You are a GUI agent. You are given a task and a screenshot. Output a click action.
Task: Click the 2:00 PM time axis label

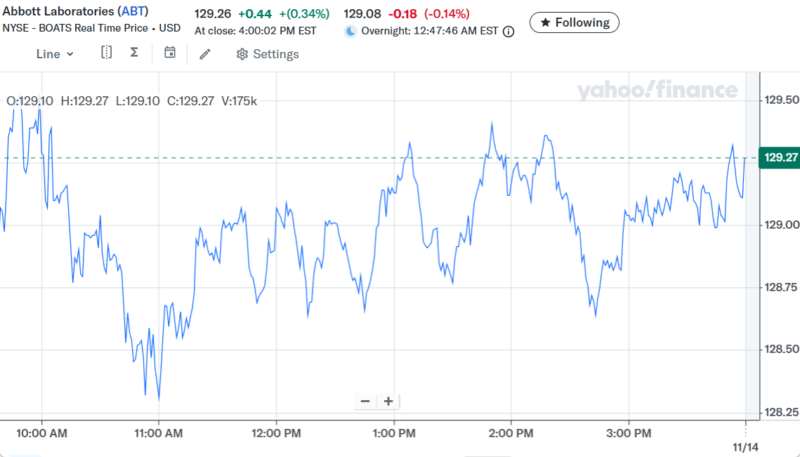point(510,433)
